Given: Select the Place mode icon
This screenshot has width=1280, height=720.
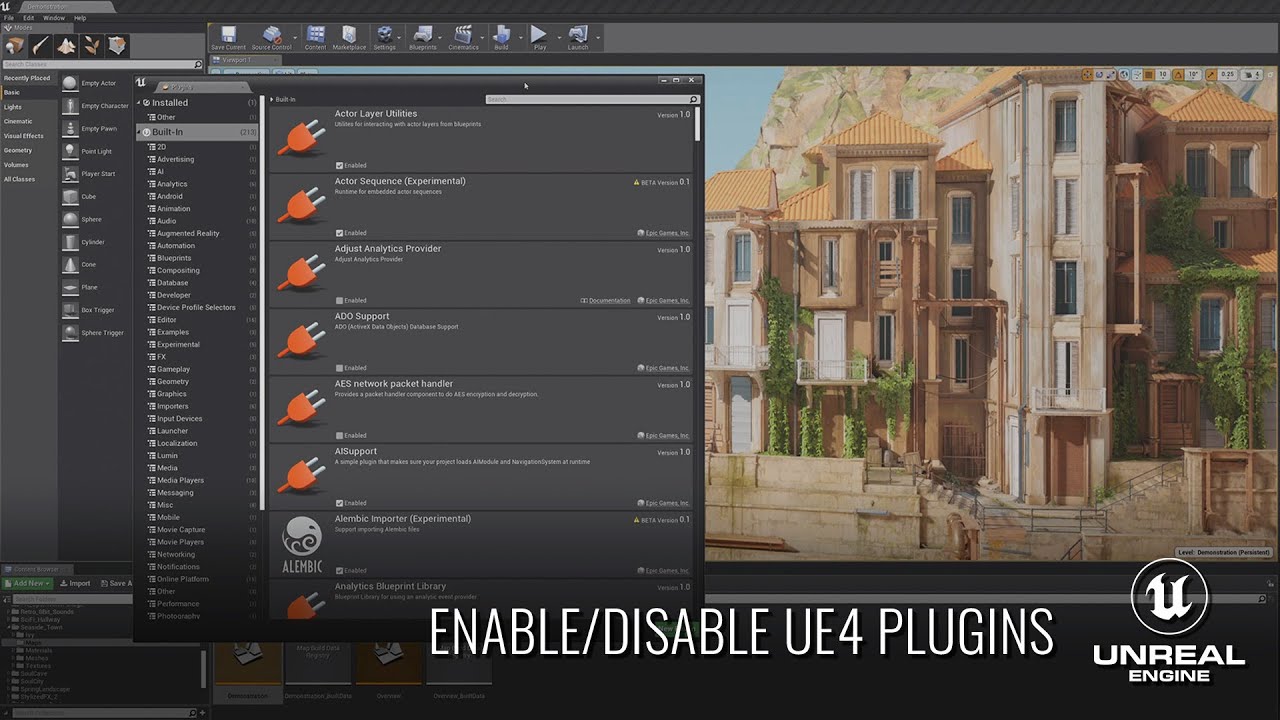Looking at the screenshot, I should pos(15,46).
